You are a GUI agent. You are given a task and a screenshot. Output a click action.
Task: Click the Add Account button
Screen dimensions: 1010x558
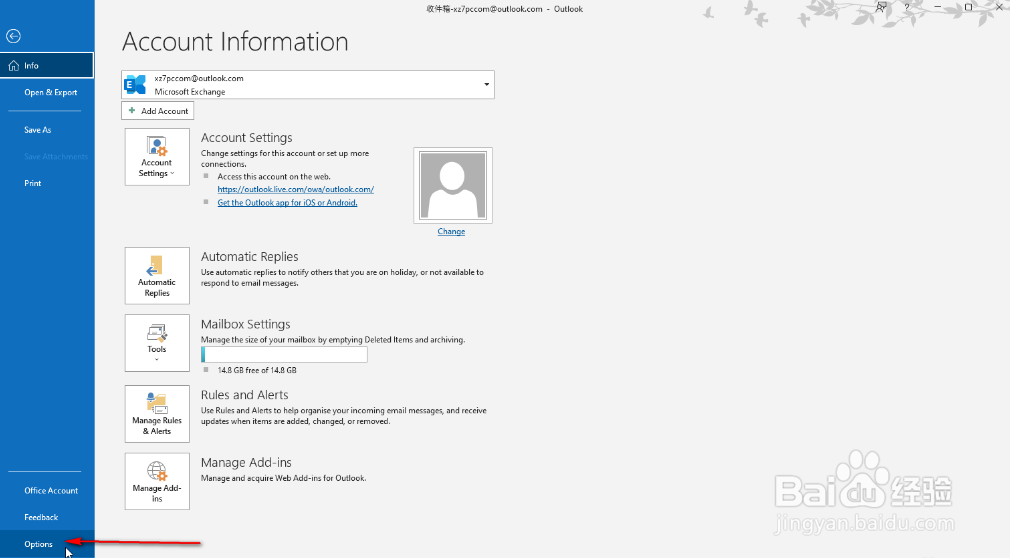[157, 111]
